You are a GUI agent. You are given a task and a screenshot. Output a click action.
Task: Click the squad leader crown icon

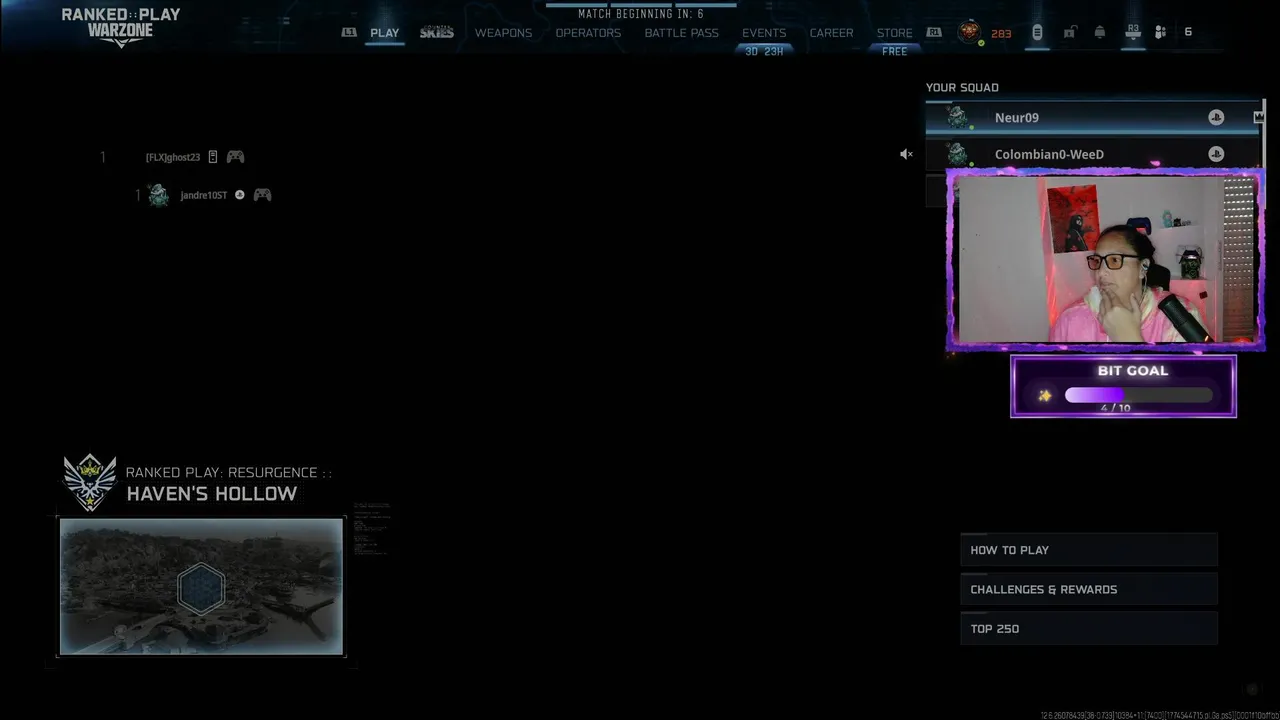[1259, 117]
